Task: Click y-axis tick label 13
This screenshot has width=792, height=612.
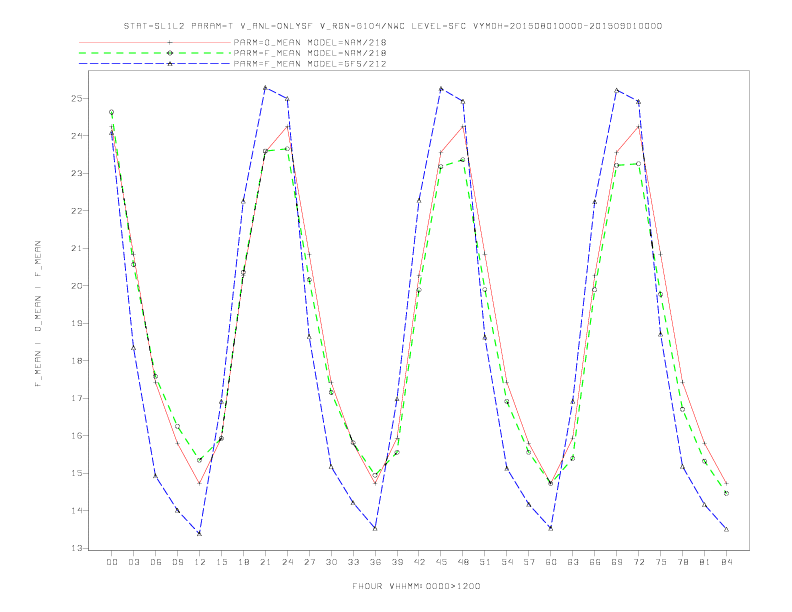Action: [77, 548]
